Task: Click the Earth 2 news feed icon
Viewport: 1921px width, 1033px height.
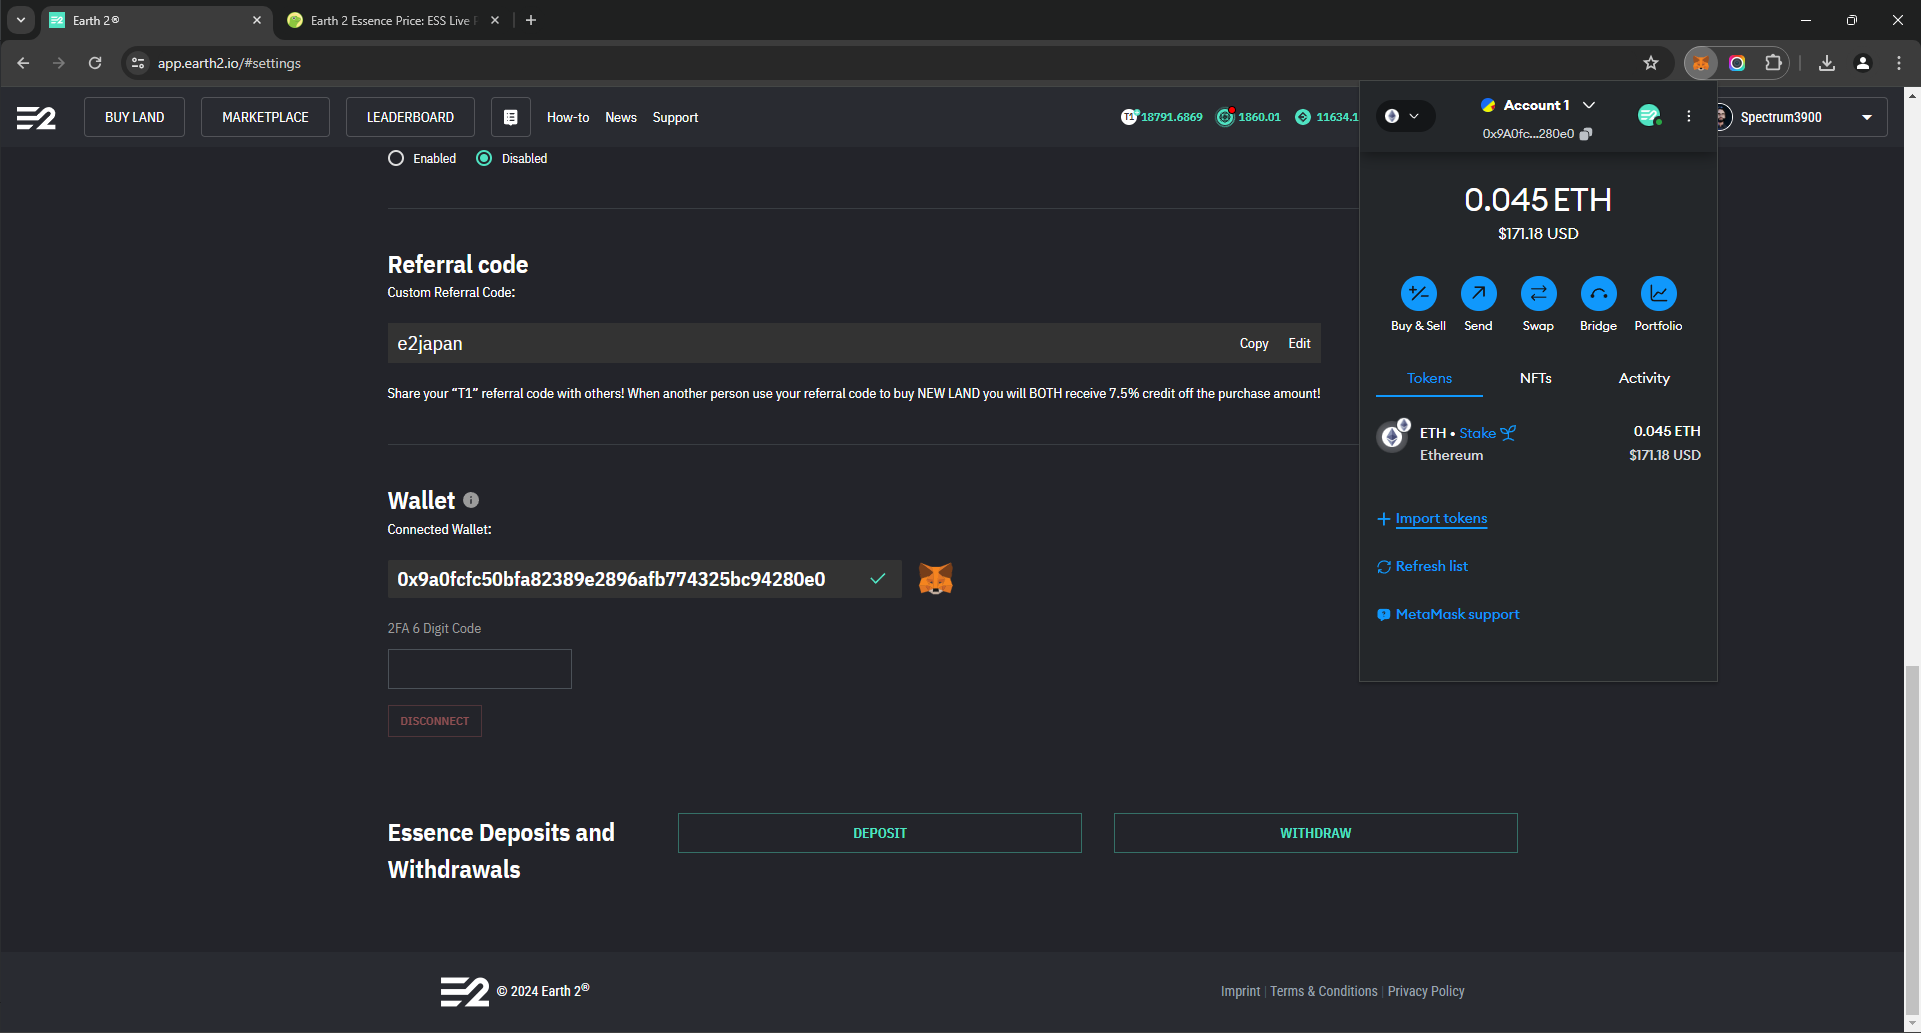Action: pyautogui.click(x=510, y=117)
